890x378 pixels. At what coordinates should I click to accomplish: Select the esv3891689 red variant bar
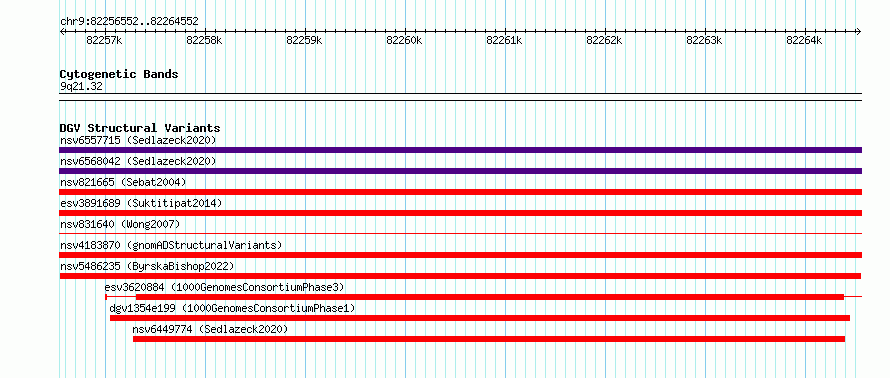(x=460, y=213)
